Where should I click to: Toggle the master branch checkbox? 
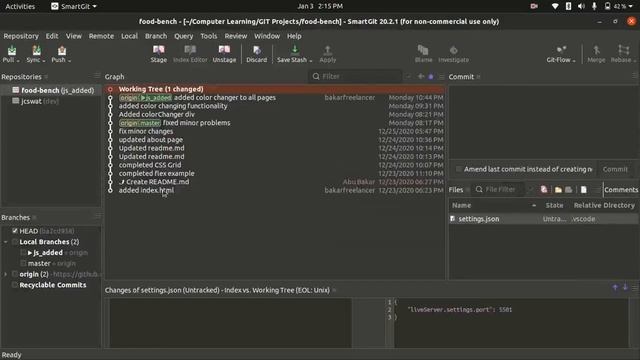pyautogui.click(x=23, y=263)
